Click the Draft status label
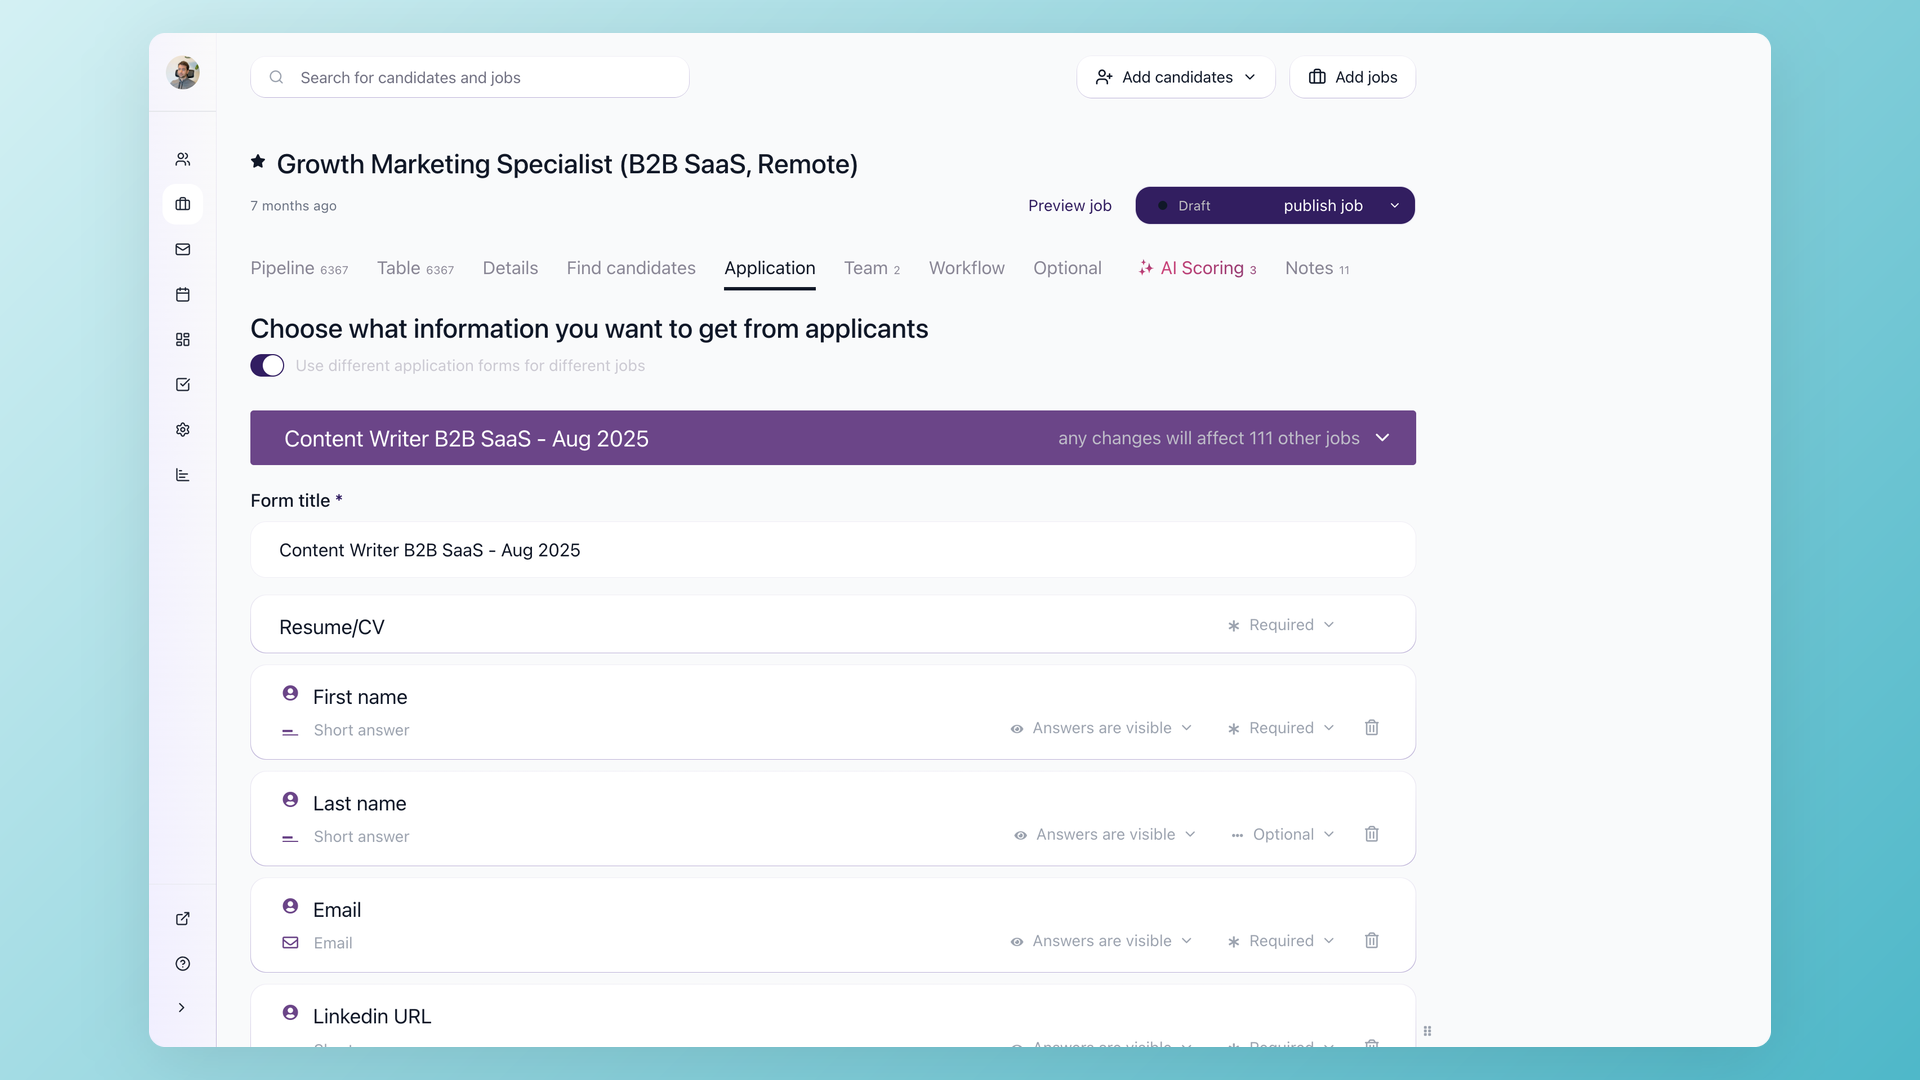The height and width of the screenshot is (1080, 1920). (x=1194, y=206)
